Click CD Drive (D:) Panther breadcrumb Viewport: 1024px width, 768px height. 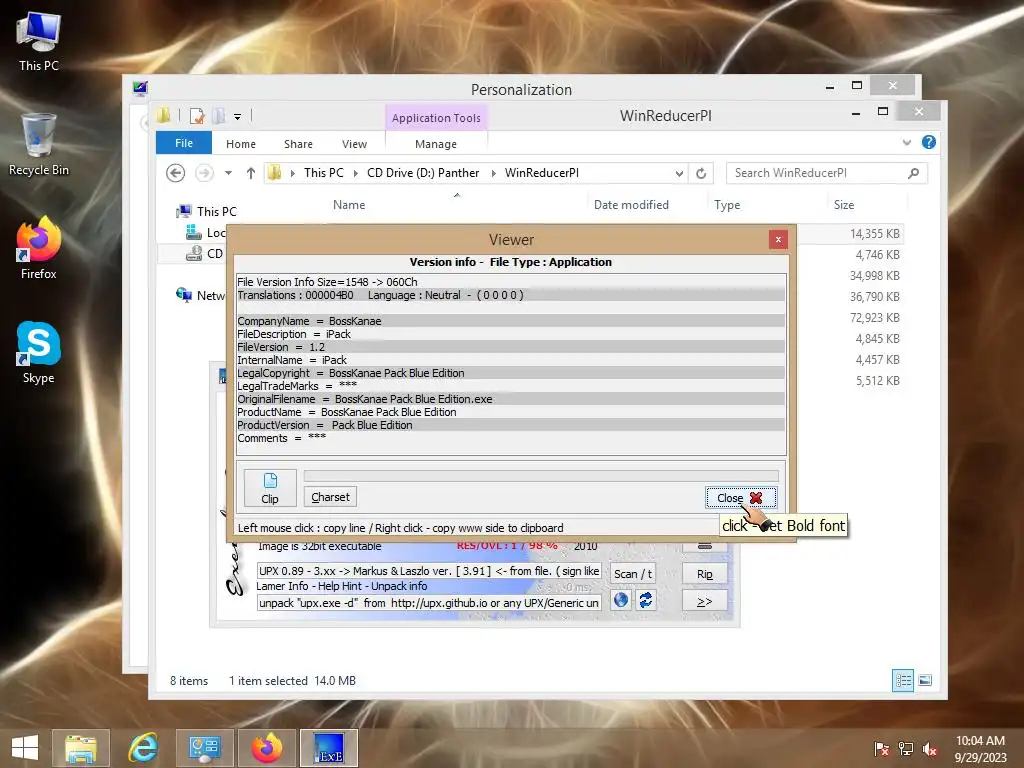(423, 173)
